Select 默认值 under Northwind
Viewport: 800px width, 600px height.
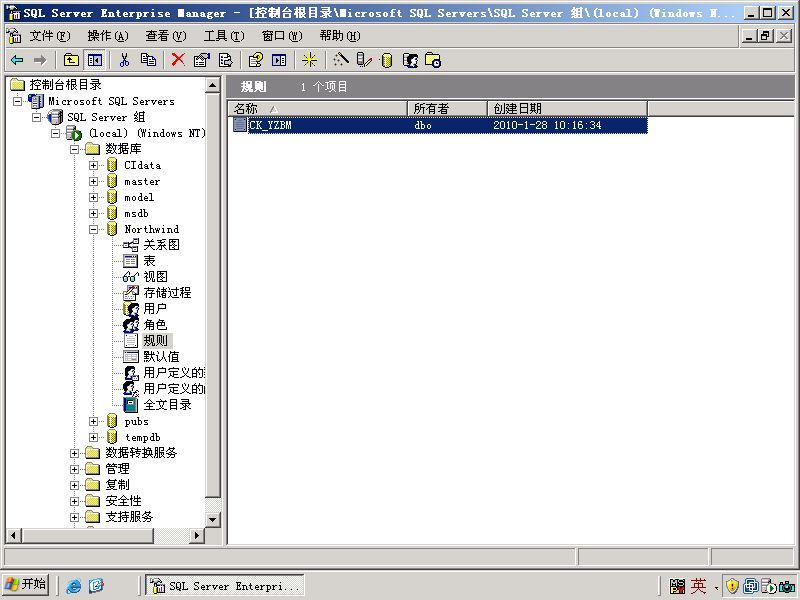(x=161, y=357)
